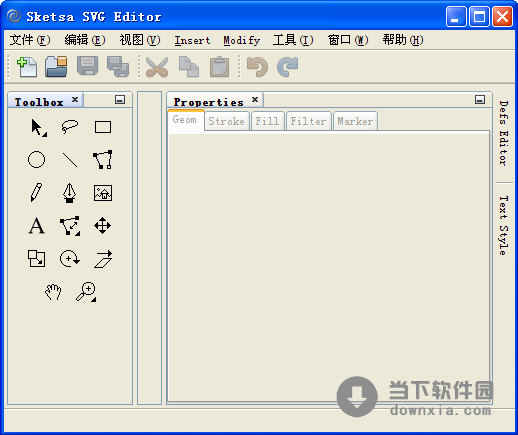Click the Save disk icon
The width and height of the screenshot is (518, 435).
pyautogui.click(x=87, y=66)
